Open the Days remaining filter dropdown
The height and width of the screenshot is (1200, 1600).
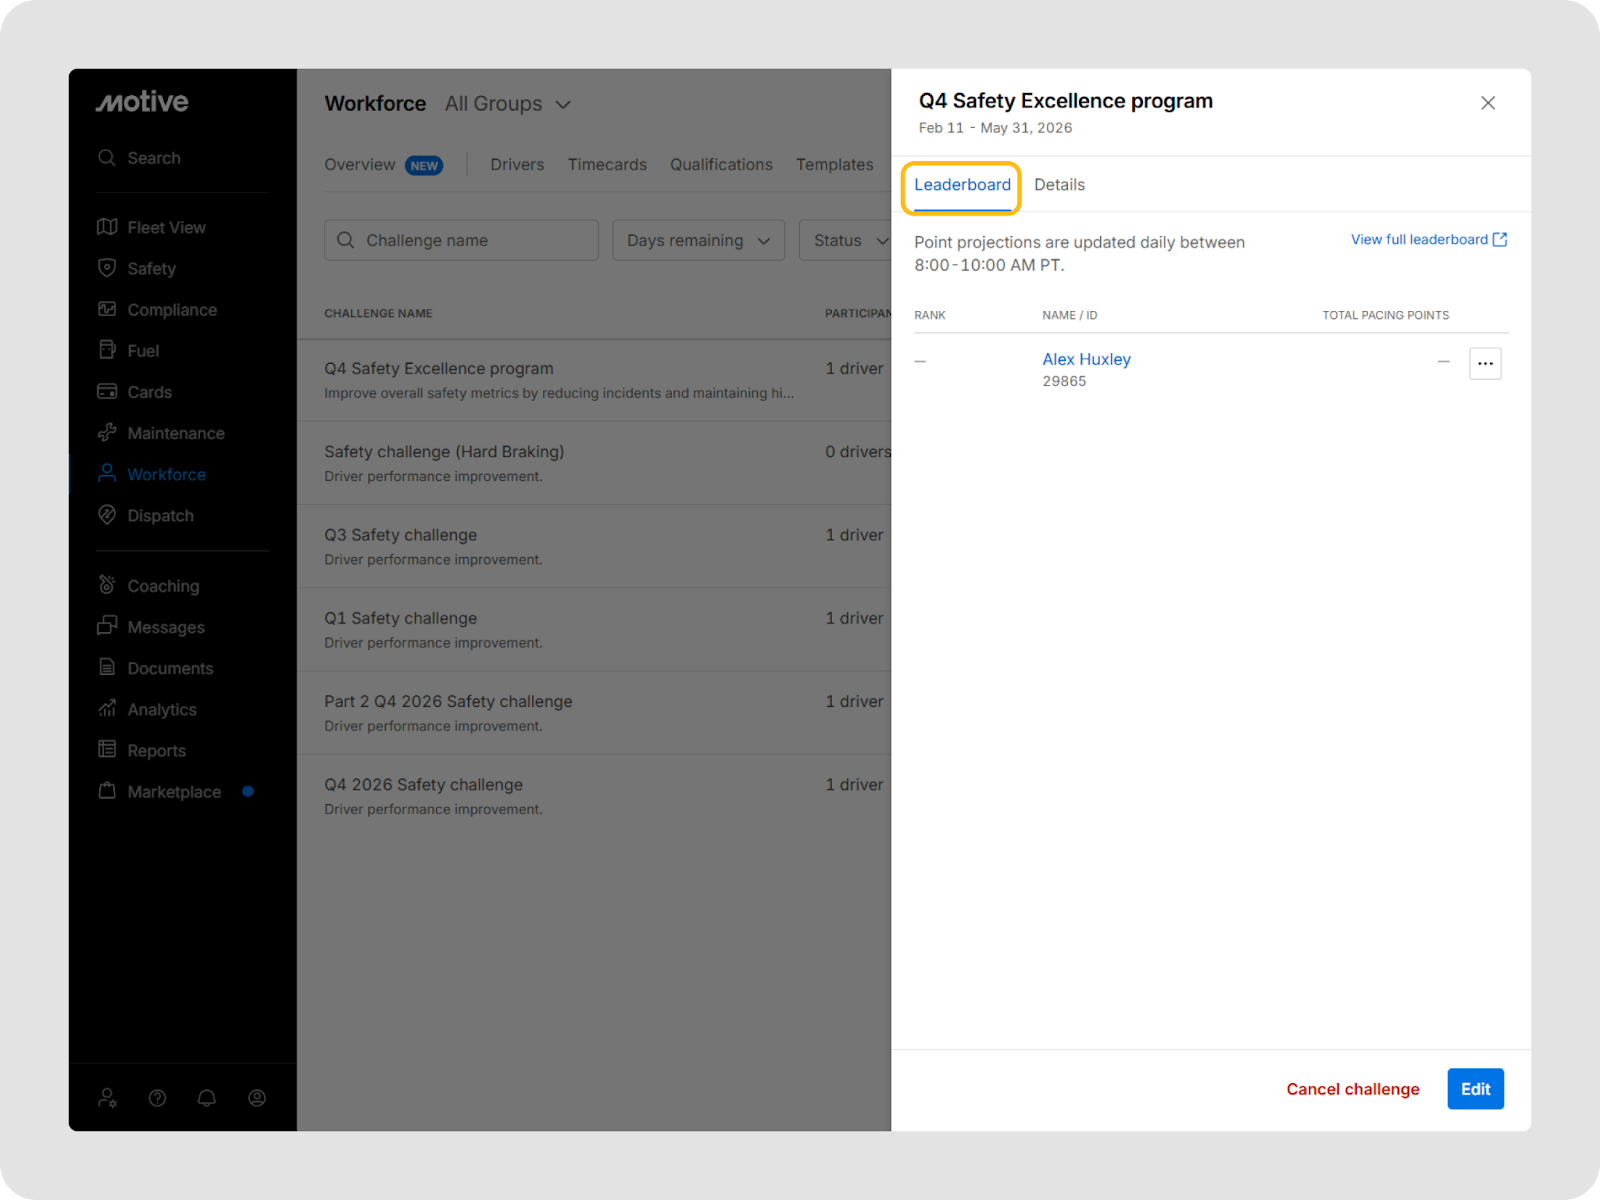[x=698, y=241]
